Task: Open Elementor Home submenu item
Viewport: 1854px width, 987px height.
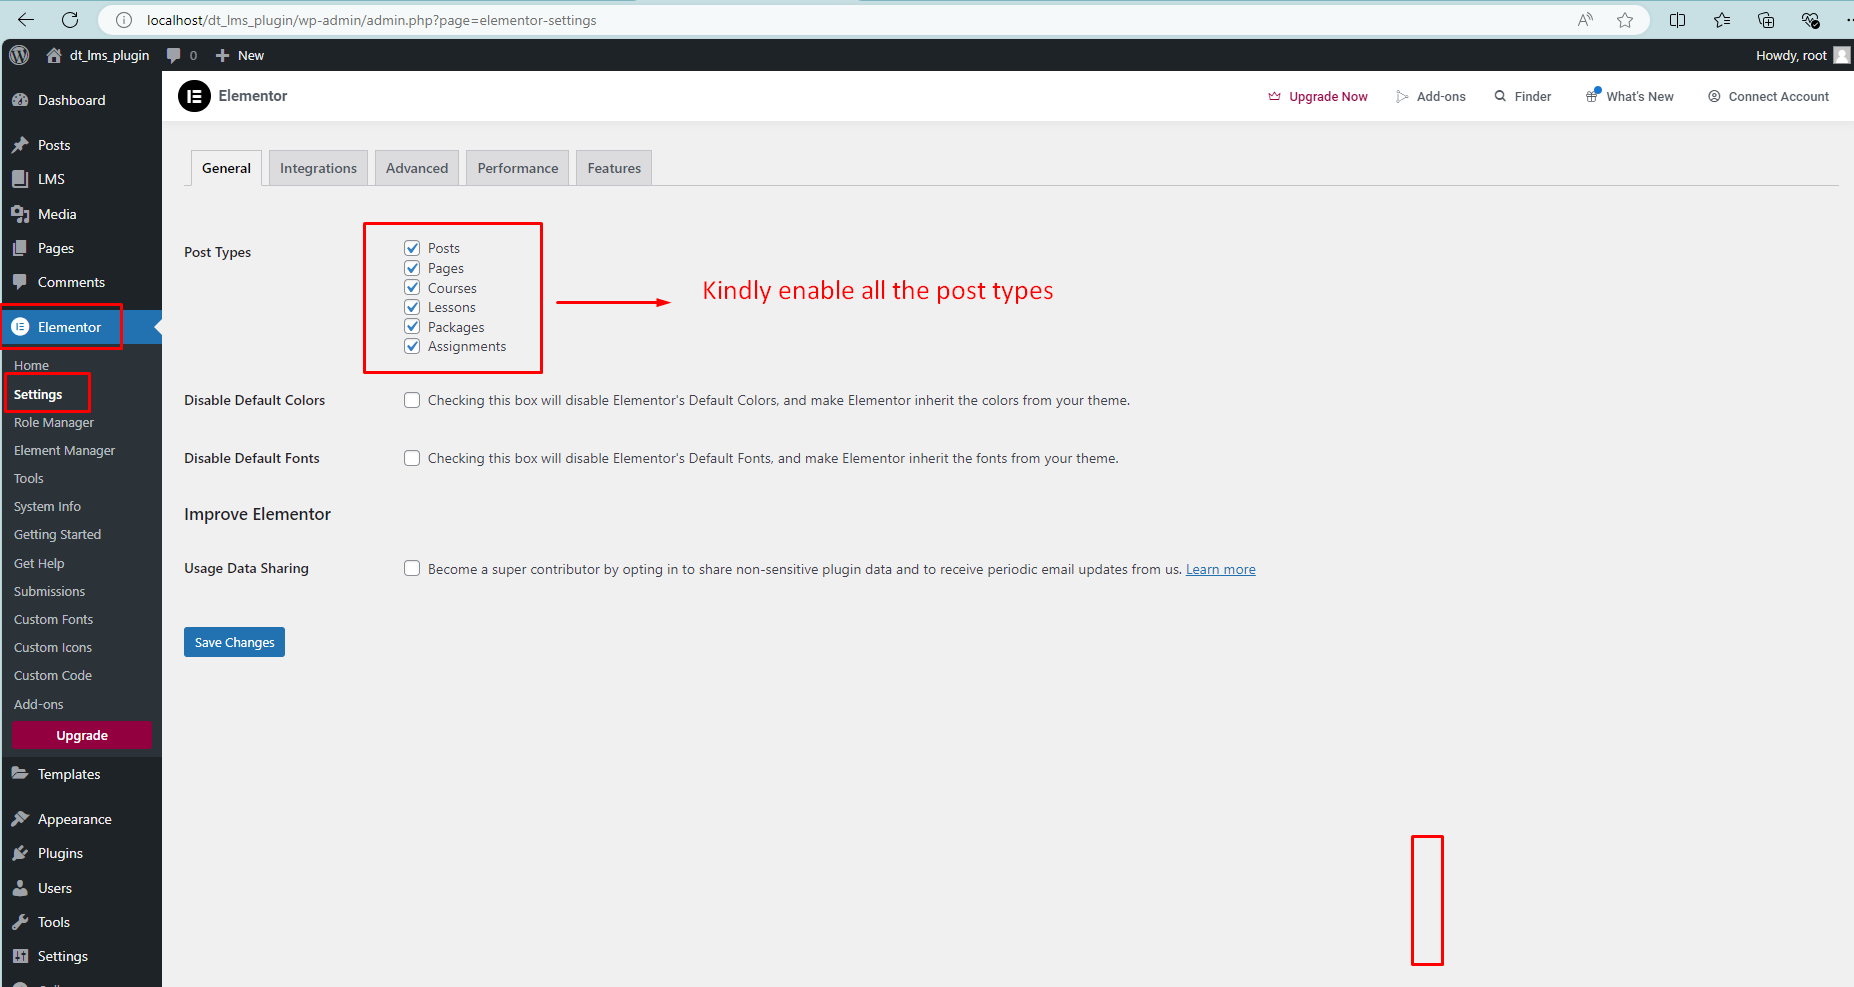Action: pos(31,366)
